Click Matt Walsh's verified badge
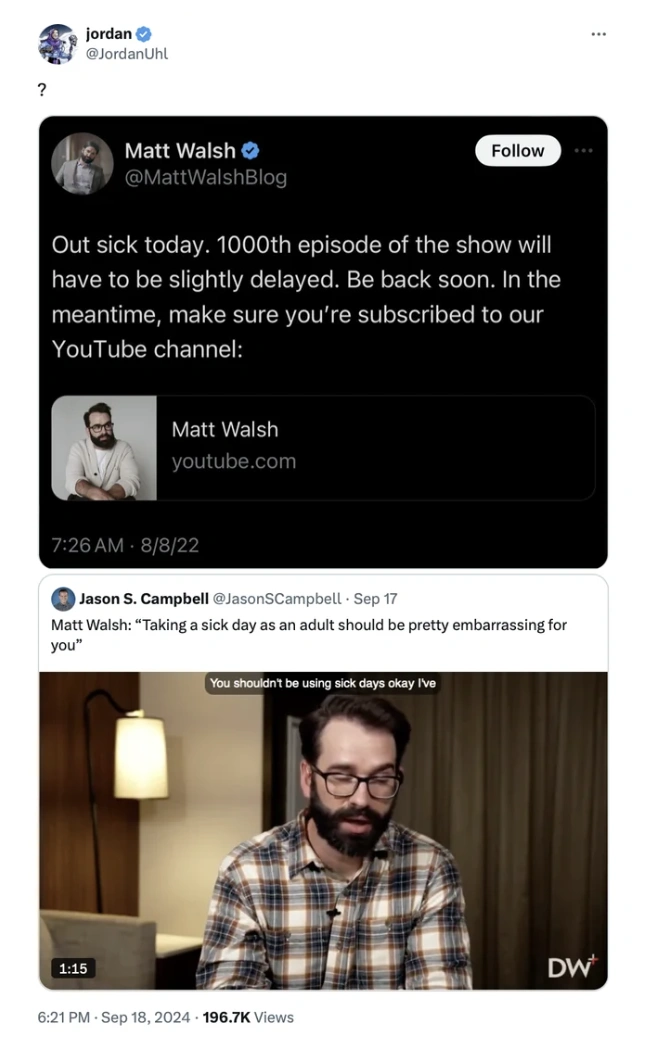This screenshot has height=1040, width=672. [250, 151]
